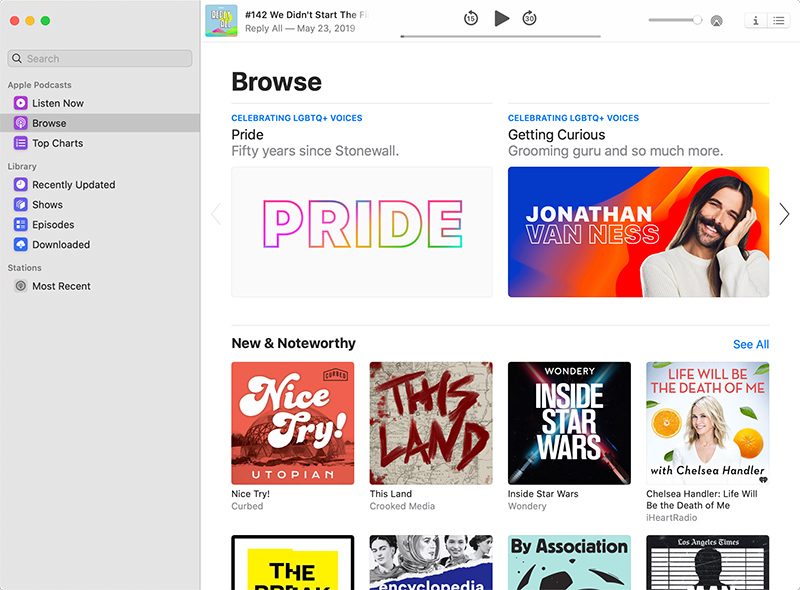Click the 'Nice Try!' title text
This screenshot has width=800, height=590.
[251, 494]
